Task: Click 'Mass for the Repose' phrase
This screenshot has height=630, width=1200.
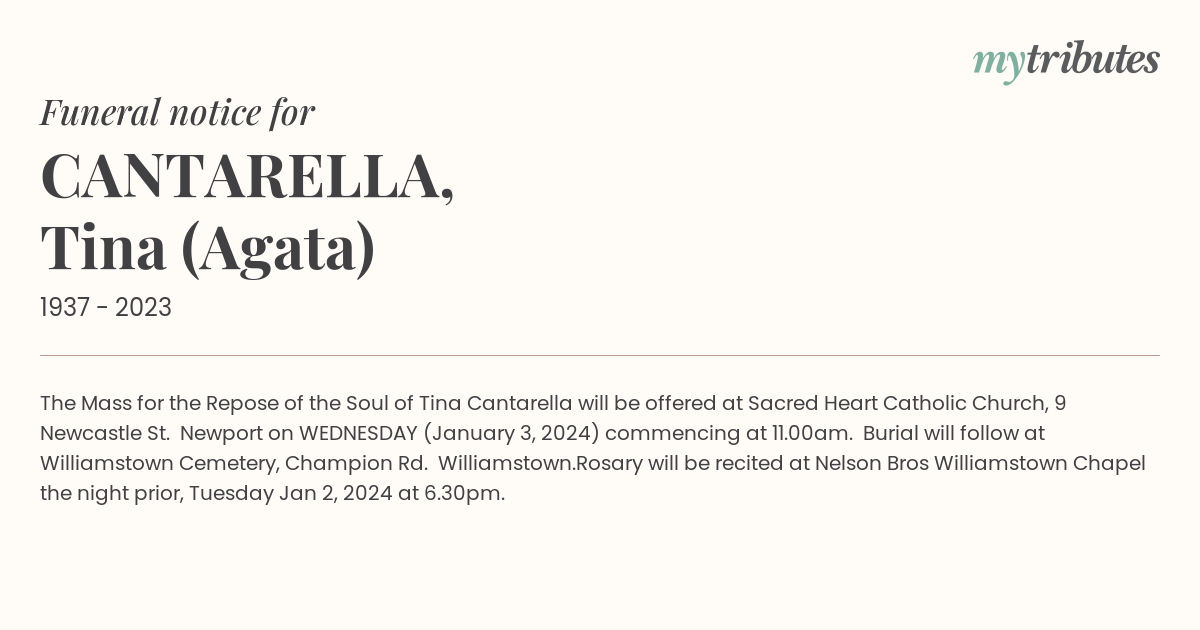Action: click(x=179, y=404)
